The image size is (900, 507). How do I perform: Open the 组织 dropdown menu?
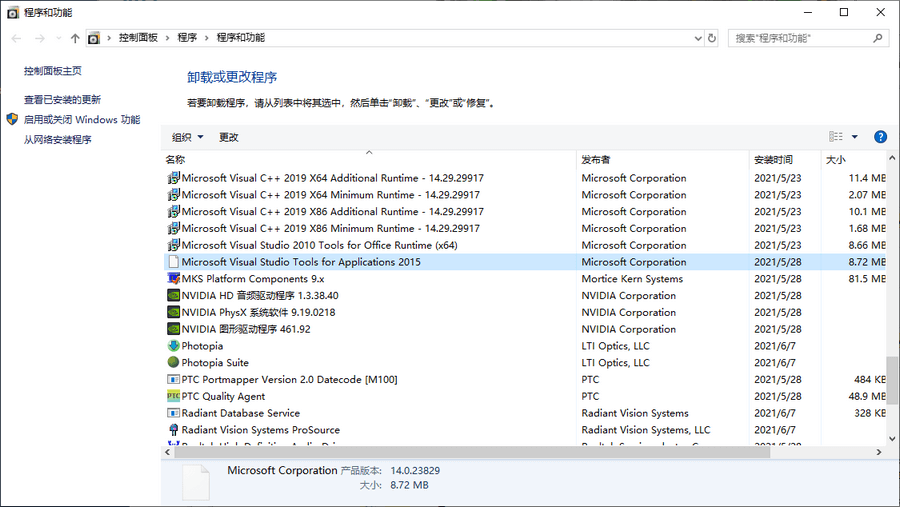click(x=187, y=137)
